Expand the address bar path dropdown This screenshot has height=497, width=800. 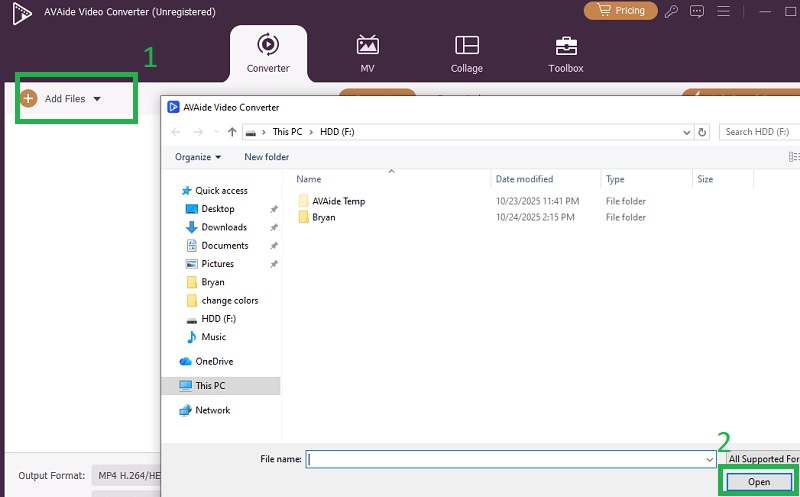[685, 132]
